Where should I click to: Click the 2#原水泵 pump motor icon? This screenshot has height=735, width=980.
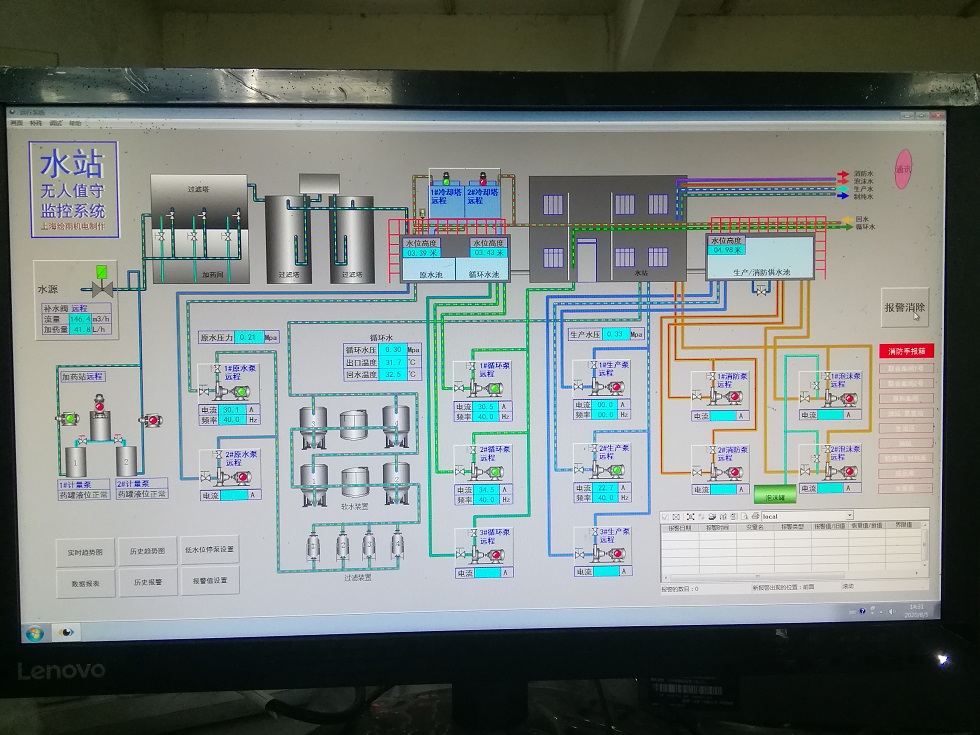234,478
